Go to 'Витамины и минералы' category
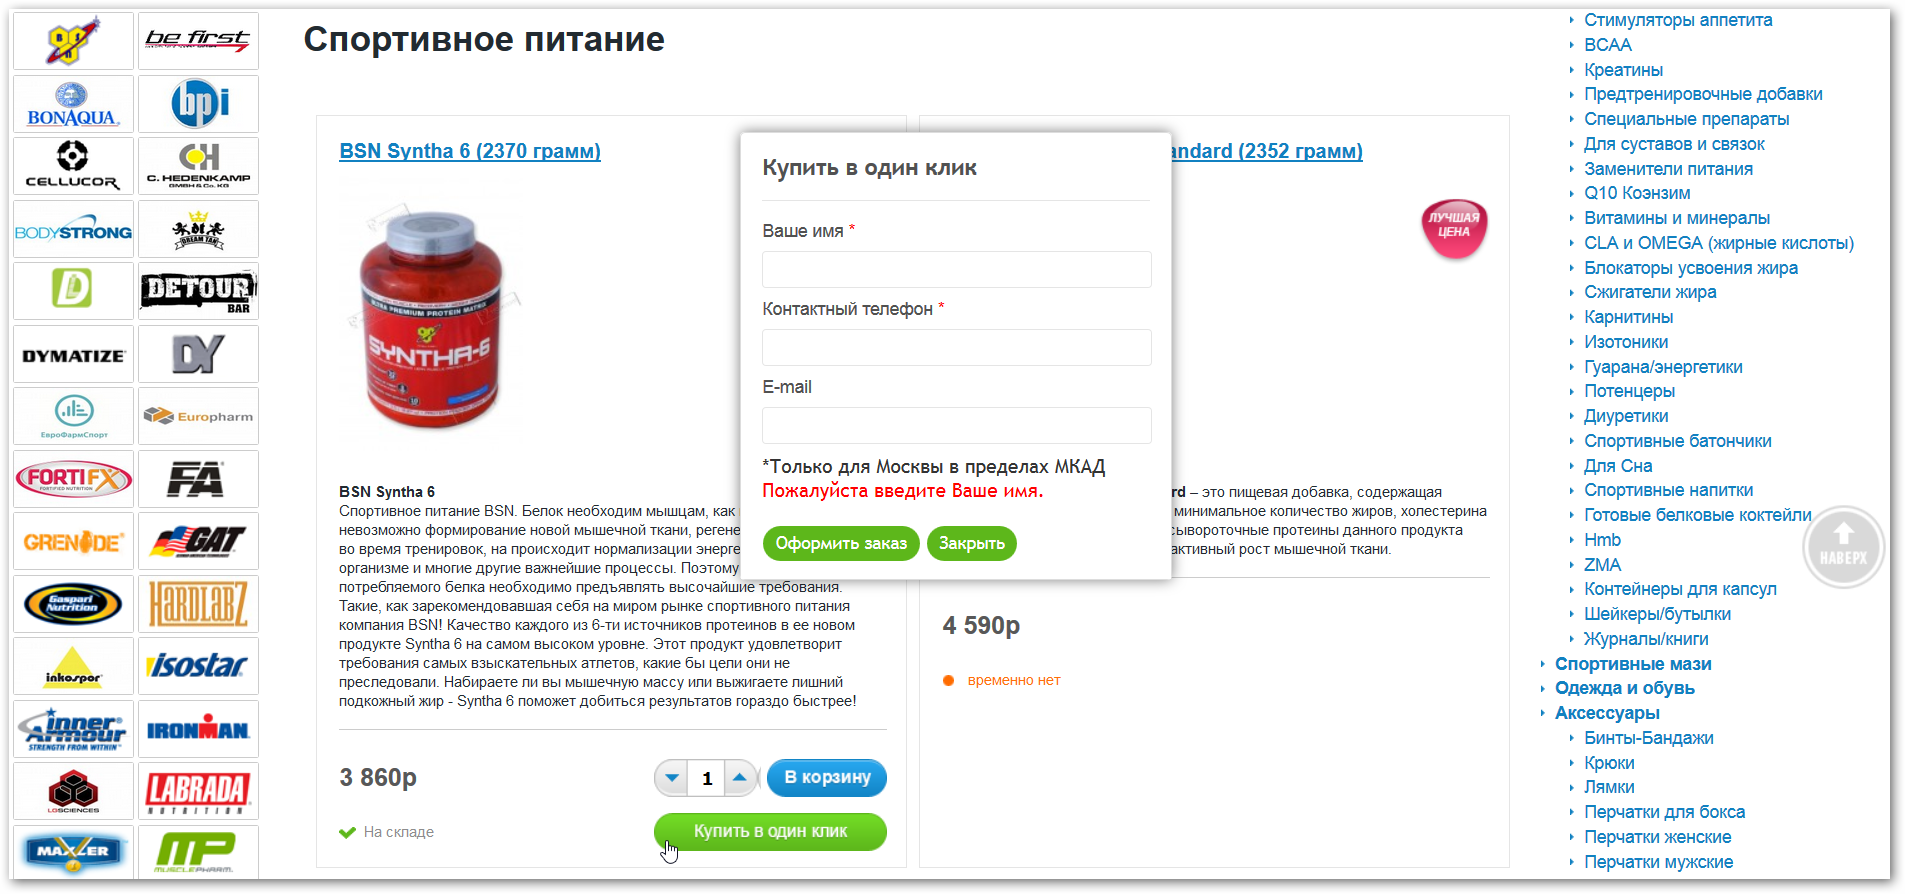Viewport: 1905px width, 894px height. (x=1677, y=218)
